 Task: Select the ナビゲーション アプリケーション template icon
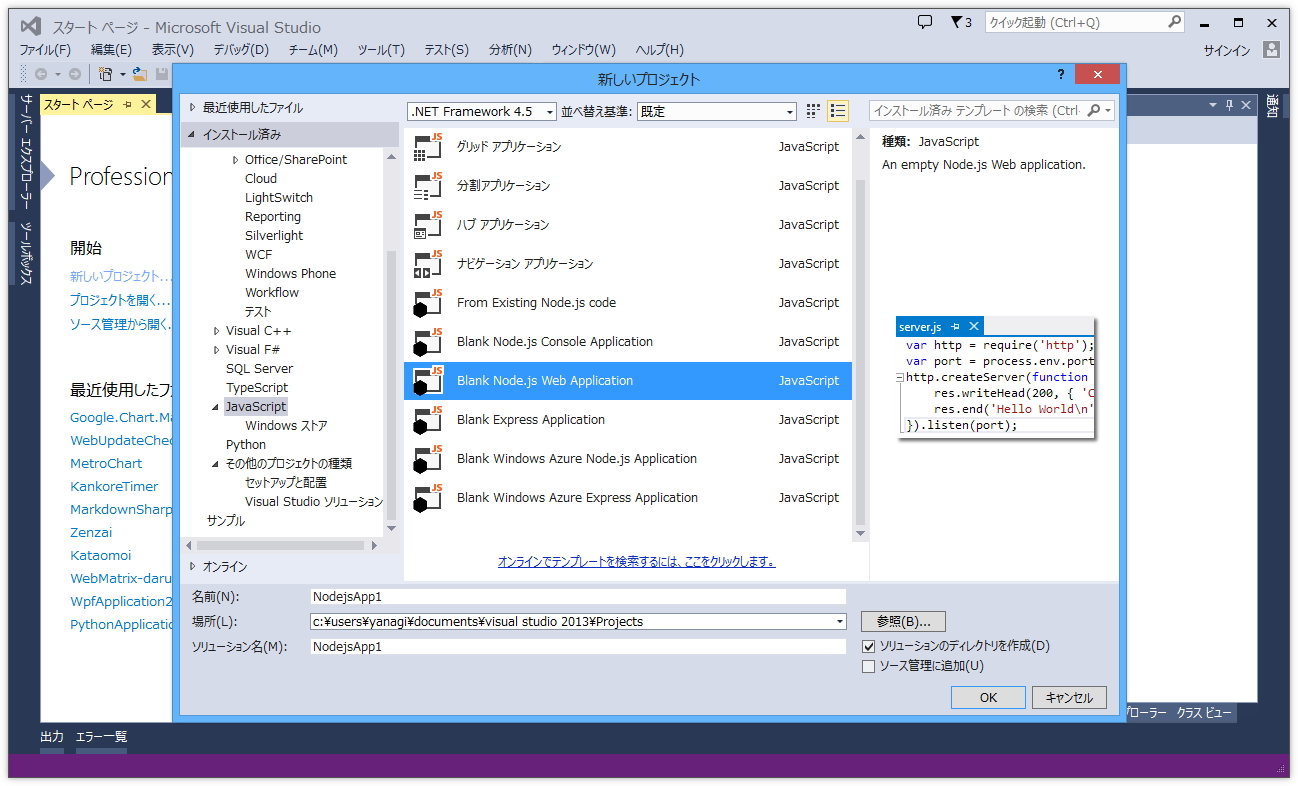click(428, 264)
